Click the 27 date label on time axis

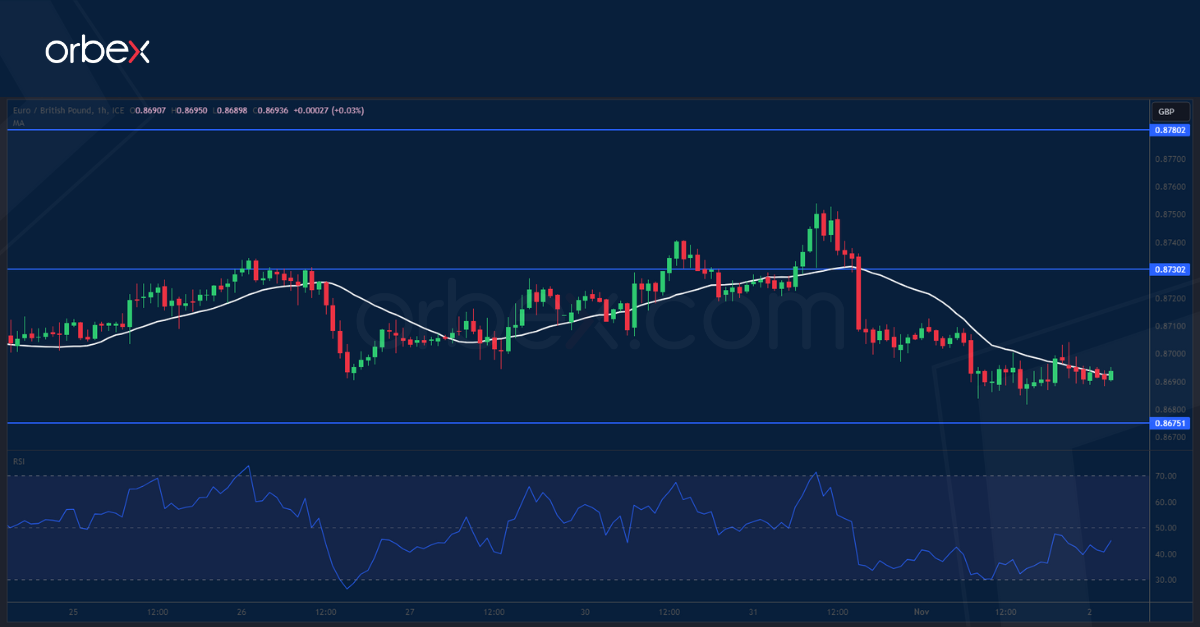pyautogui.click(x=410, y=611)
